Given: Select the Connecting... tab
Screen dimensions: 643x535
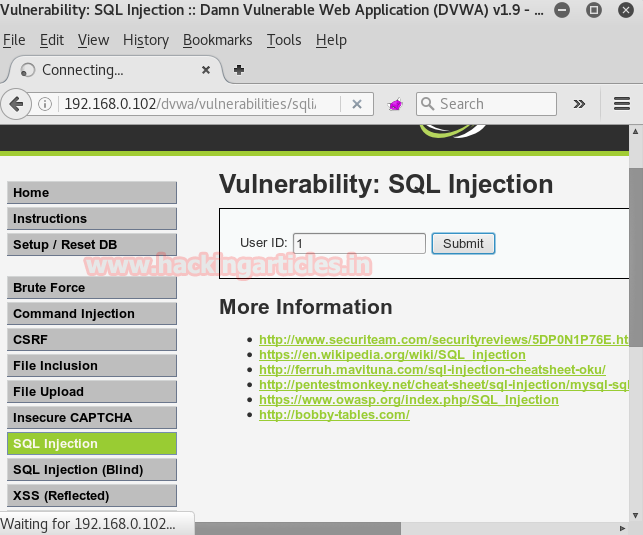Looking at the screenshot, I should tap(115, 70).
